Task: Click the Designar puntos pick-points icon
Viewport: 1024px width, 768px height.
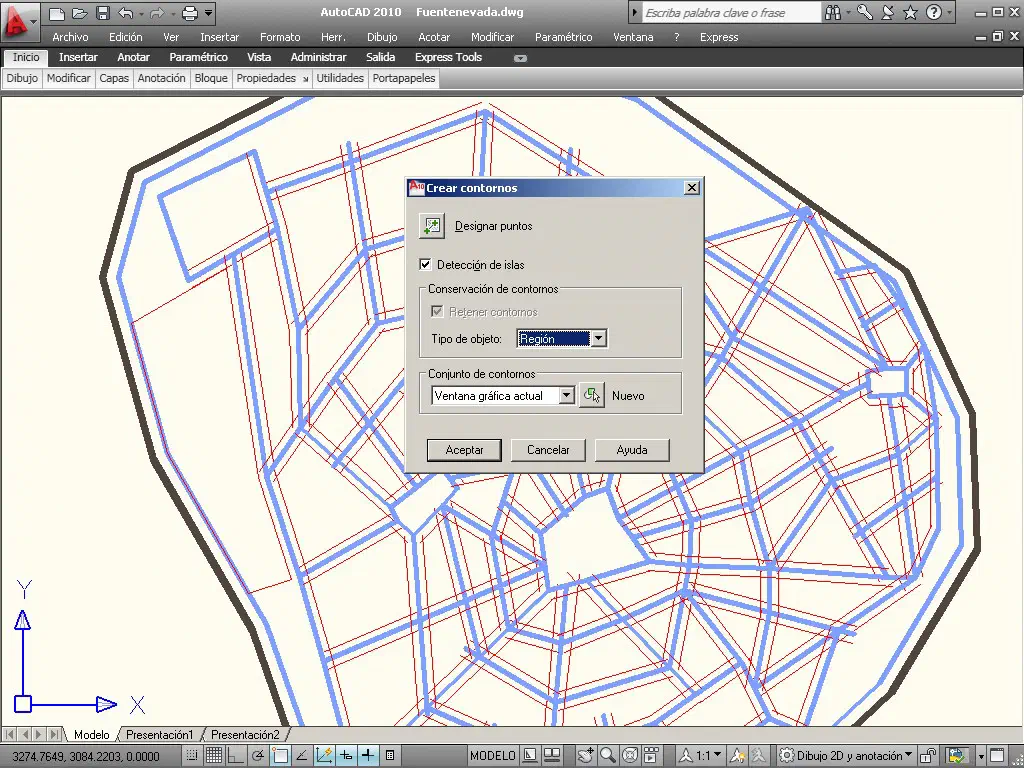Action: click(x=431, y=226)
